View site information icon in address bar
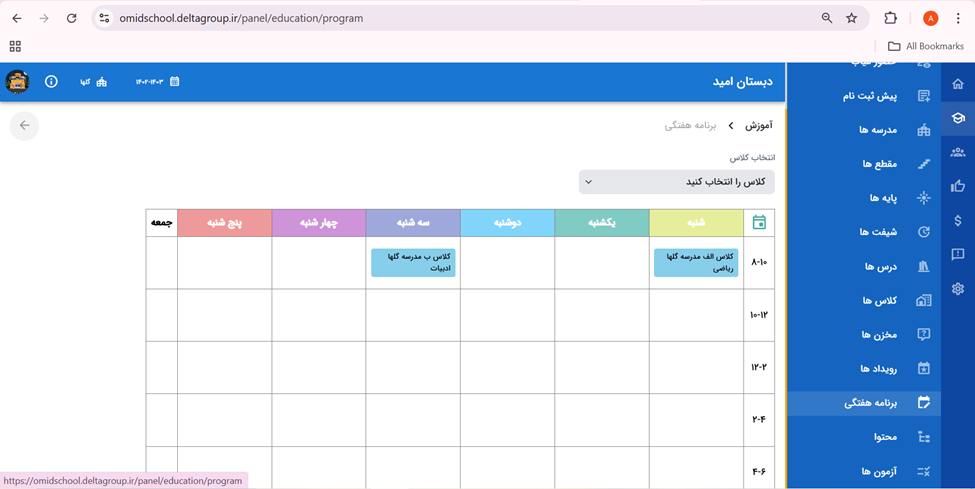Screen dimensions: 975x489 point(104,18)
